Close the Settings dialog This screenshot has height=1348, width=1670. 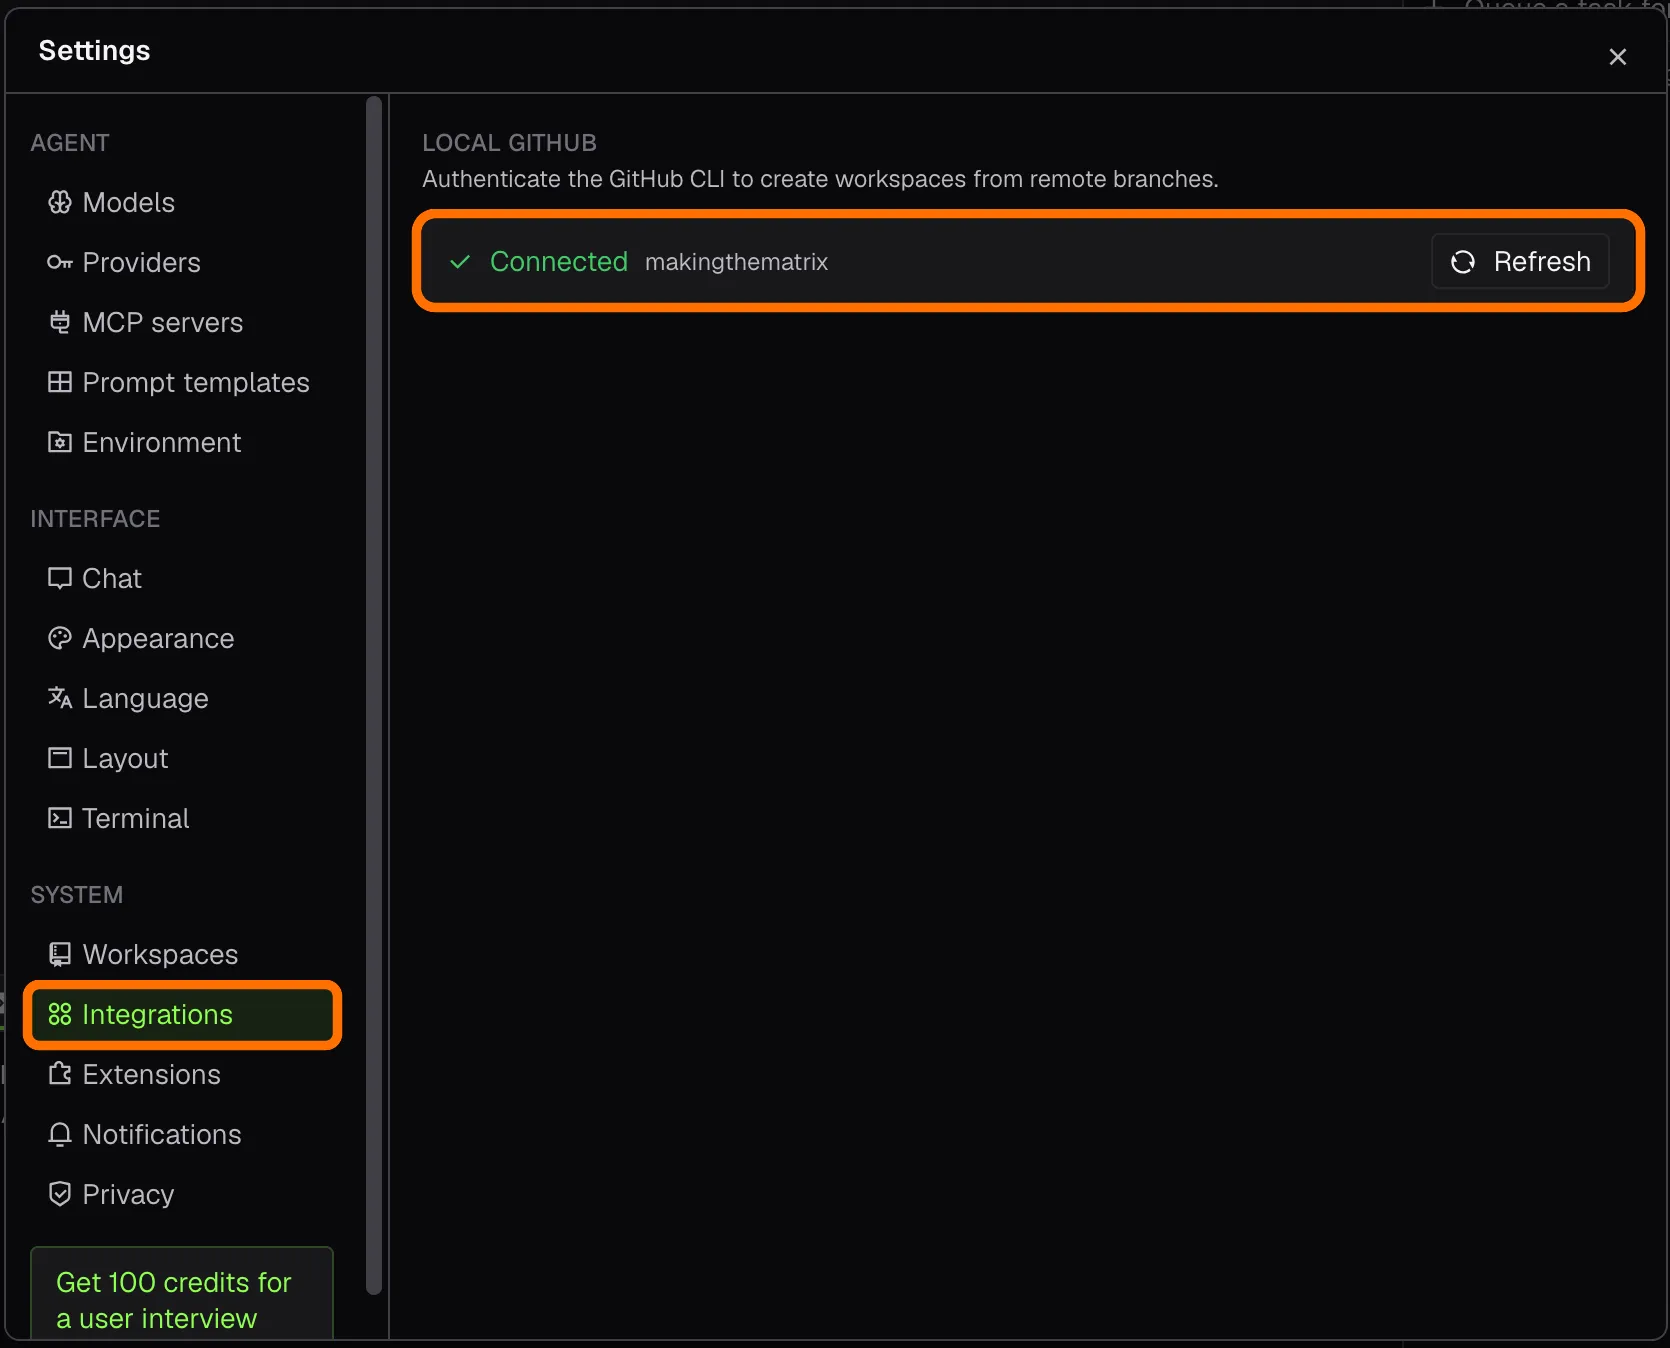[1618, 57]
